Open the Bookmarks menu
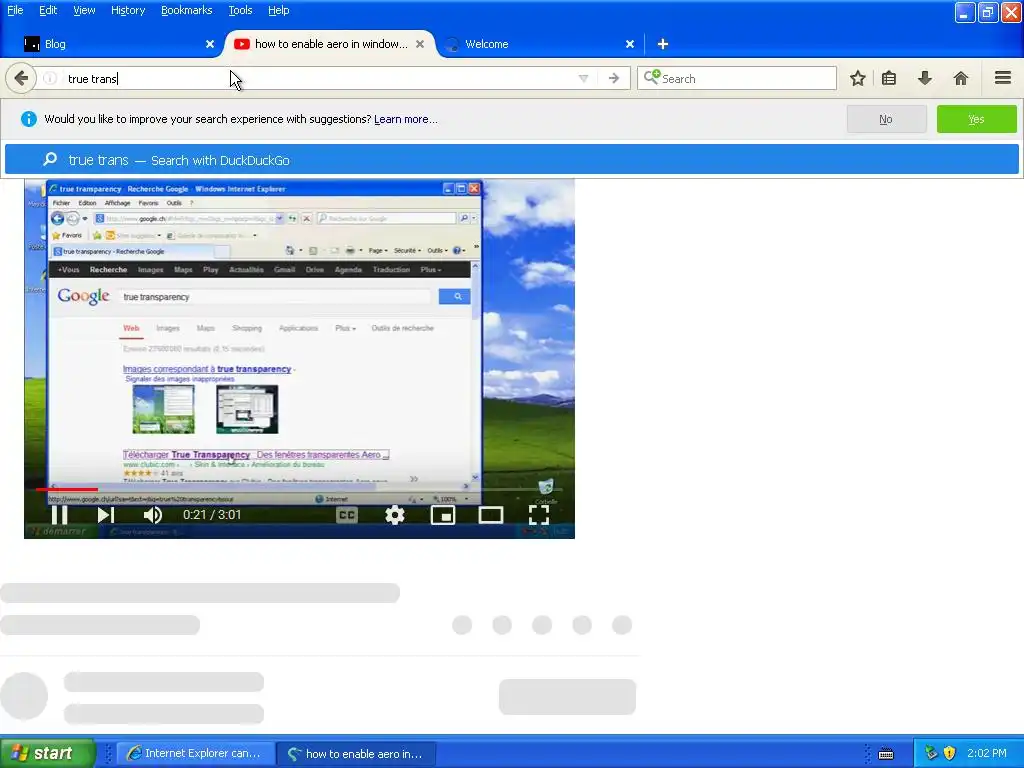Screen dimensions: 1024x768 [x=187, y=10]
